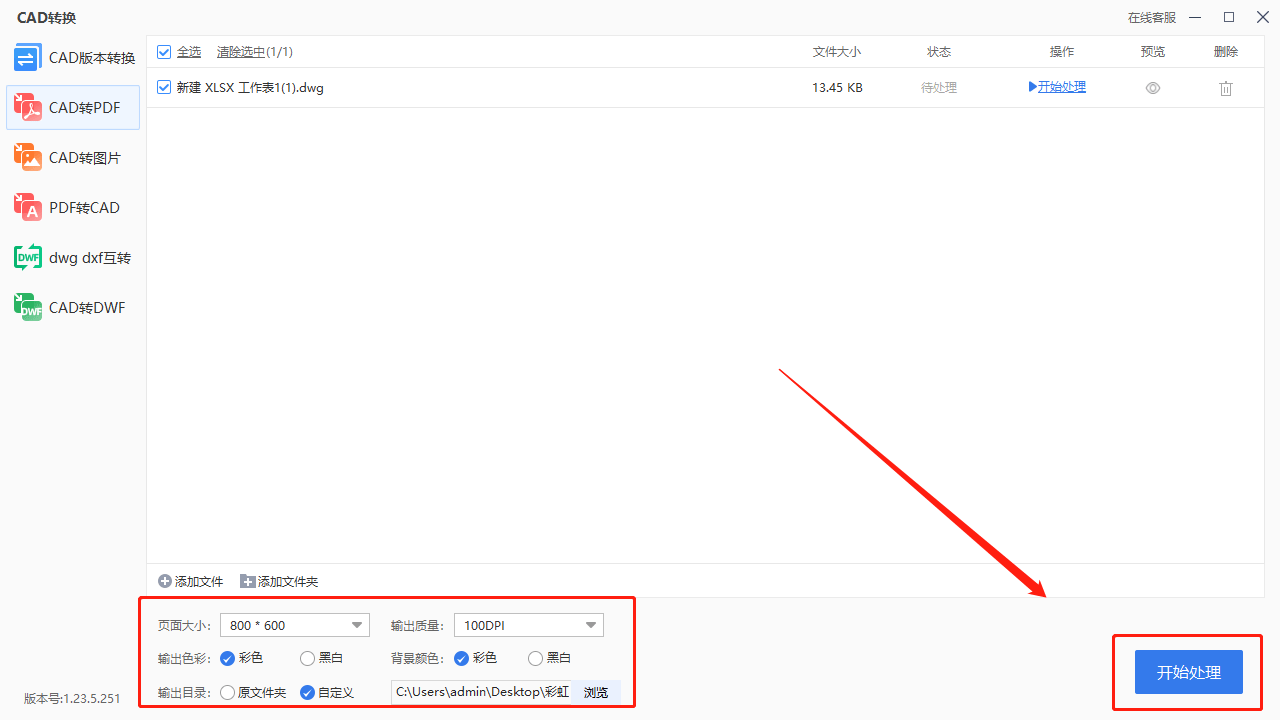The image size is (1280, 720).
Task: Click the output path field C:\Users\admin\Desktop
Action: click(x=481, y=692)
